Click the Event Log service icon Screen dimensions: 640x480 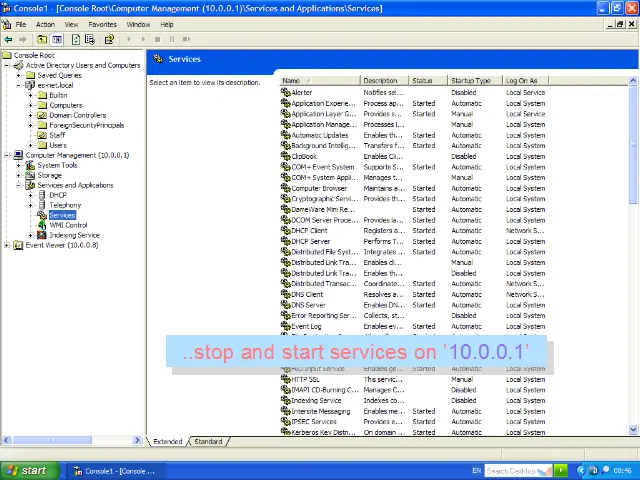pos(285,326)
